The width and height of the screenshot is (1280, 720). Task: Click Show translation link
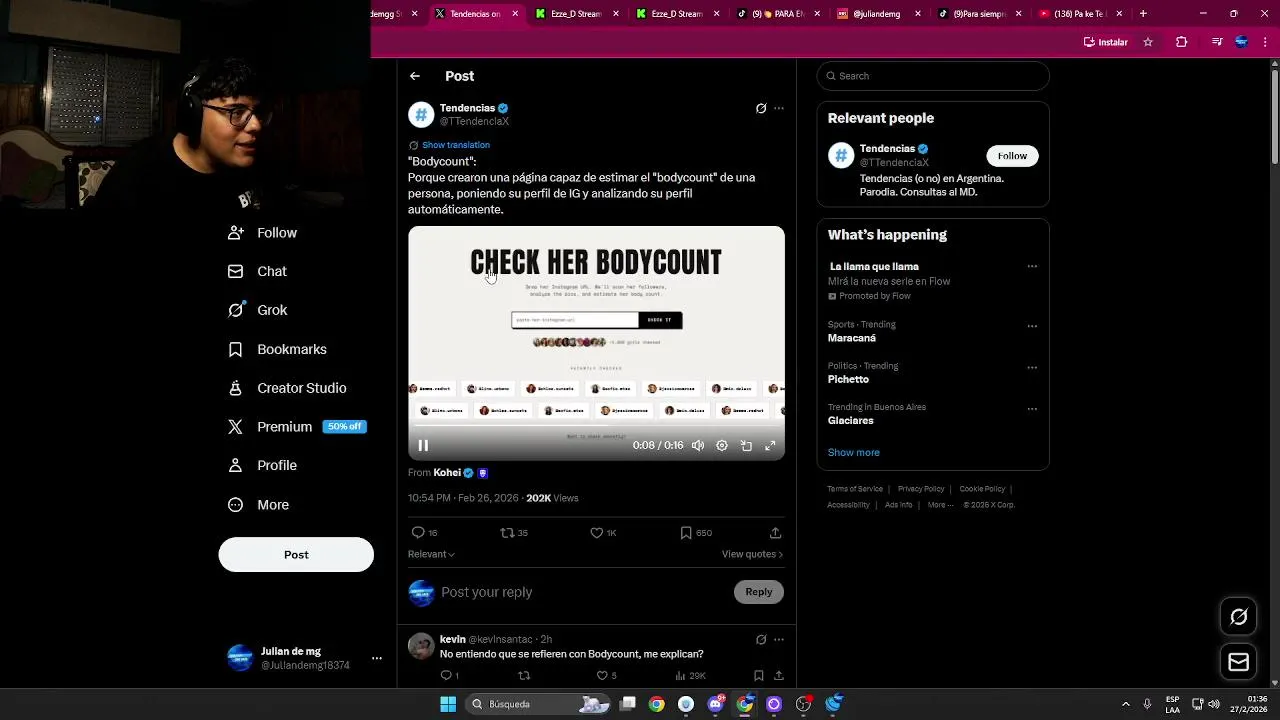456,145
